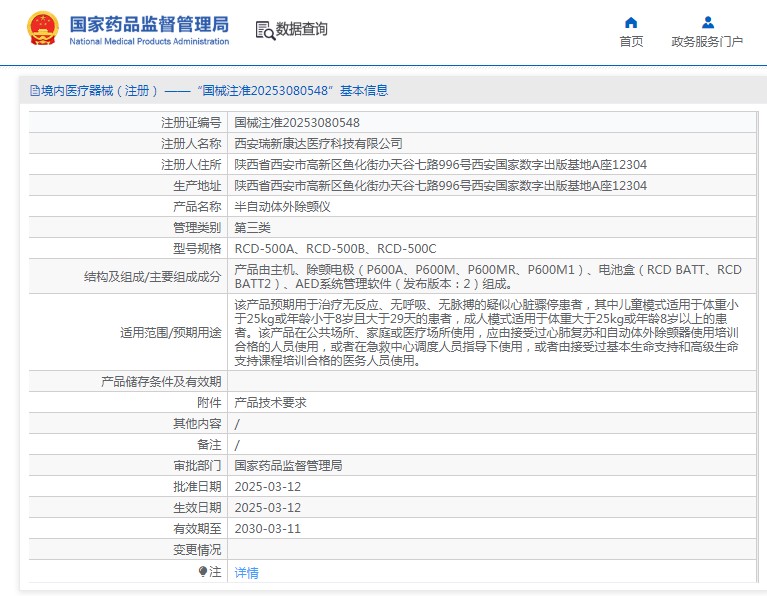Click the 详情 link

tap(246, 573)
